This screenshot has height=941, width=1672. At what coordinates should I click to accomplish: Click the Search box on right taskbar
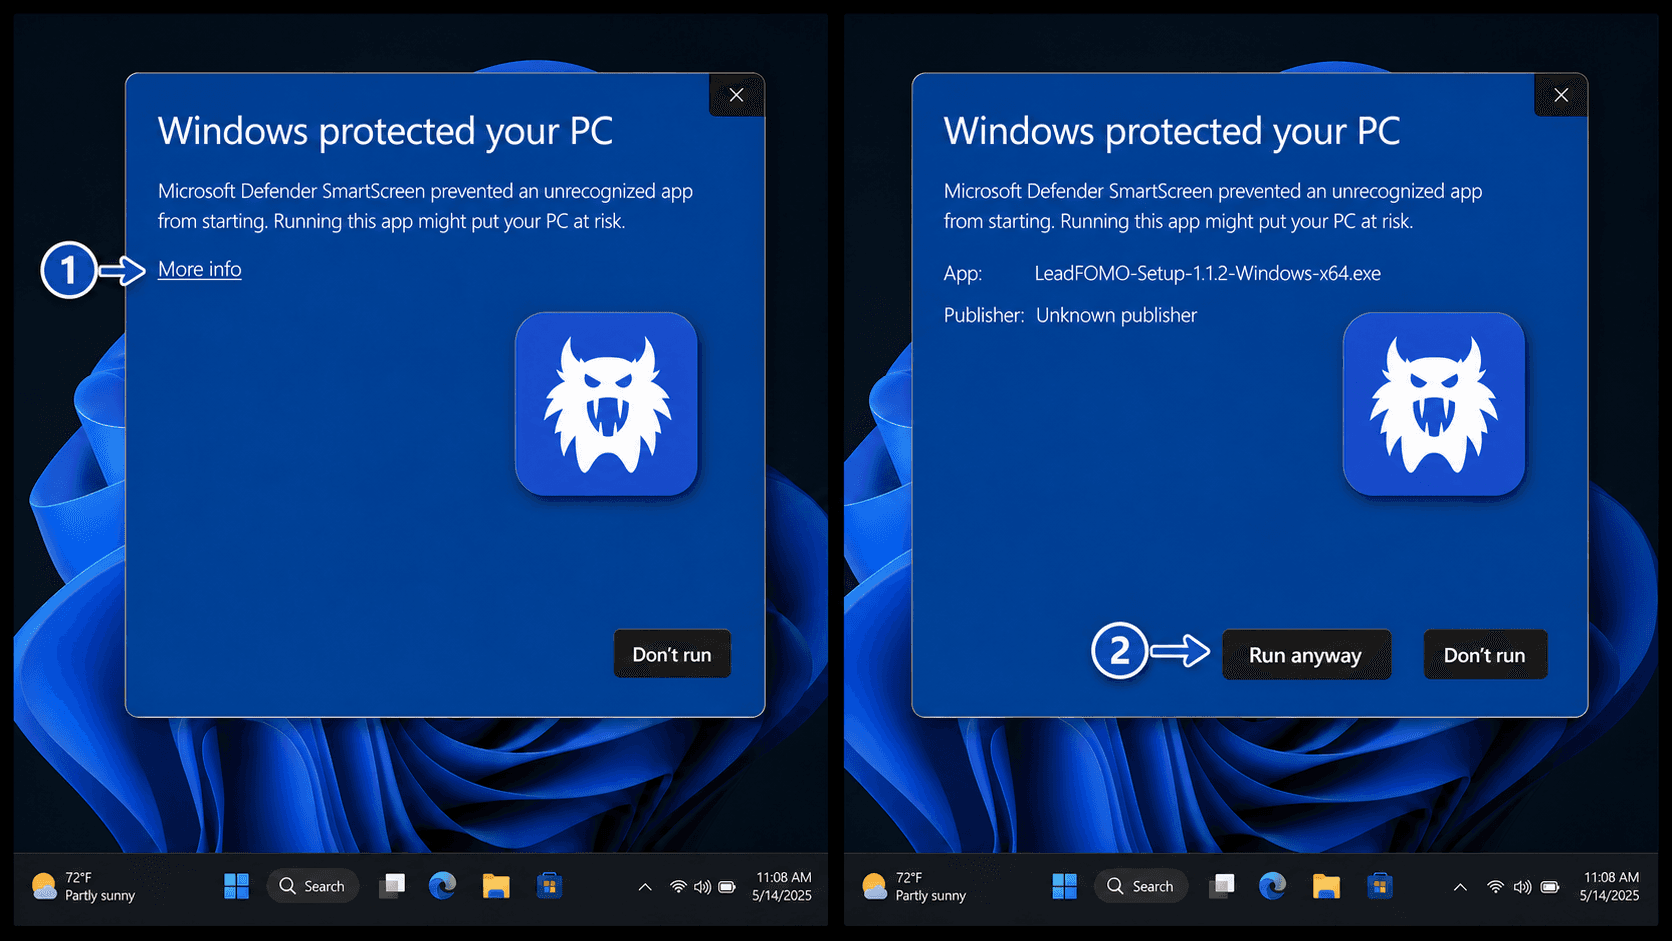click(1142, 886)
